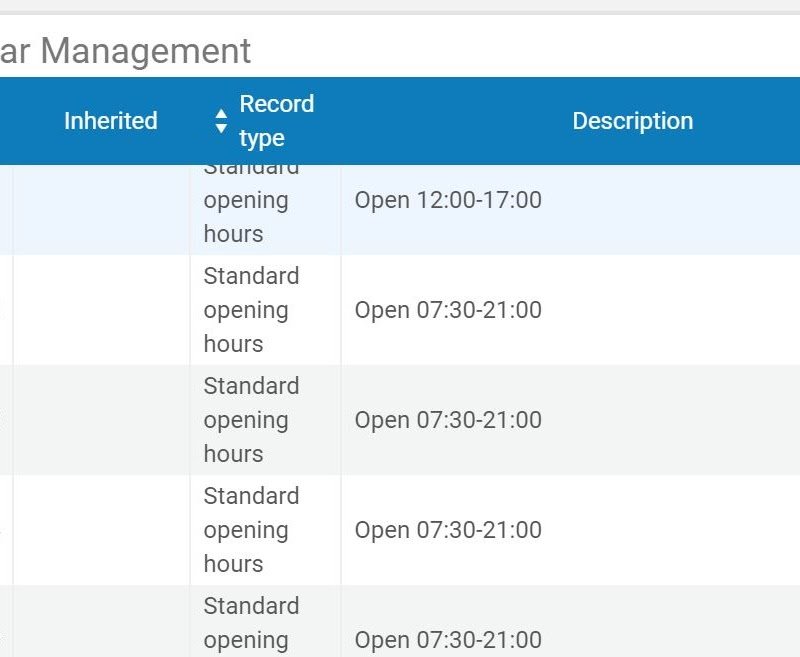Click the first Standard opening hours label
This screenshot has height=657, width=800.
click(x=250, y=200)
